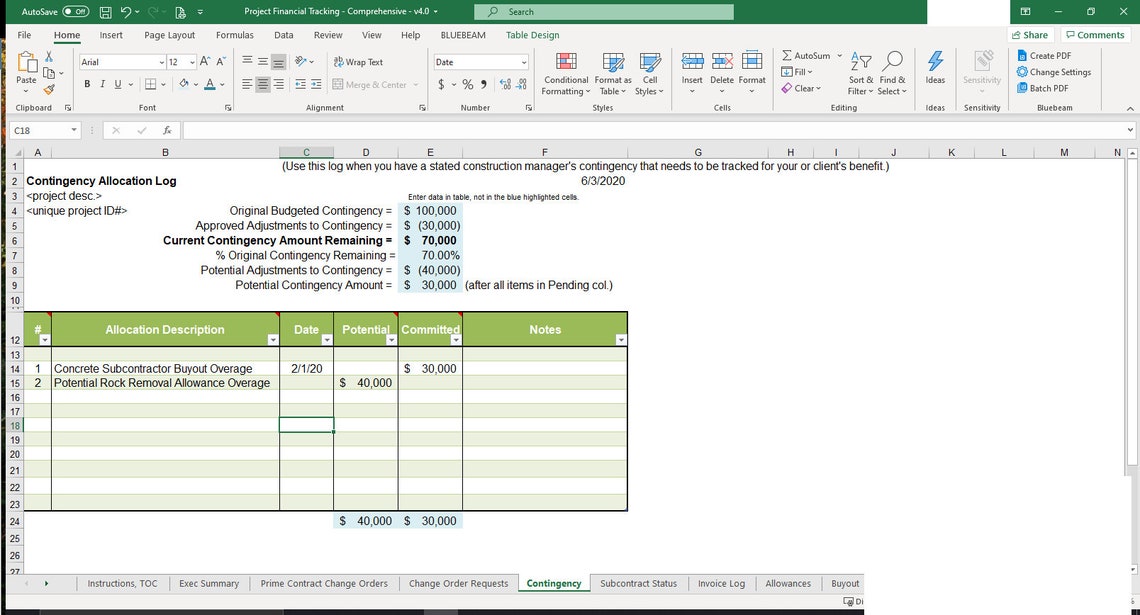1140x615 pixels.
Task: Click the Wrap Text icon
Action: pyautogui.click(x=356, y=61)
